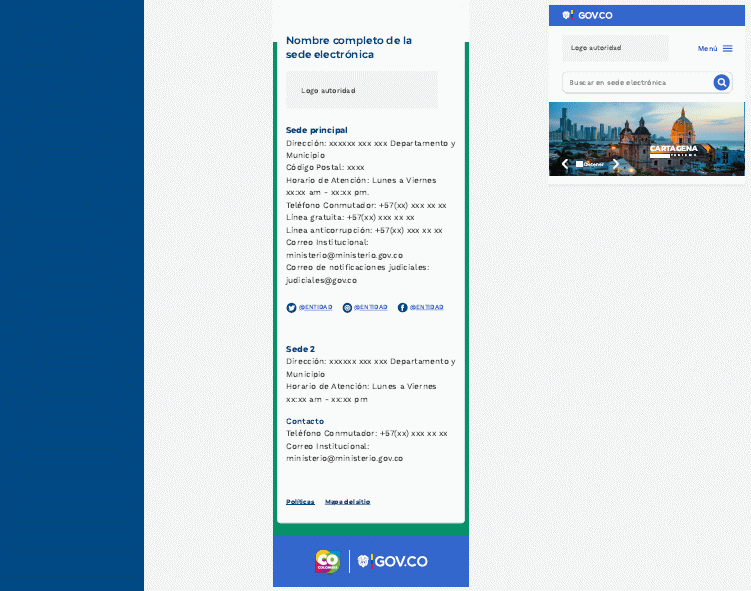The height and width of the screenshot is (591, 751).
Task: Open the Facebook @ENTIDAD link text
Action: (427, 308)
